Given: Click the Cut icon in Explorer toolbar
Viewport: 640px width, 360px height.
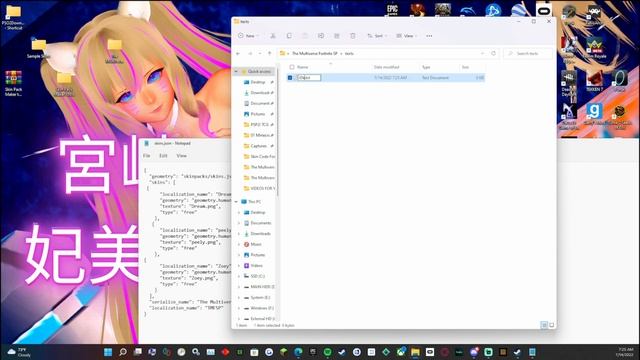Looking at the screenshot, I should pos(273,36).
